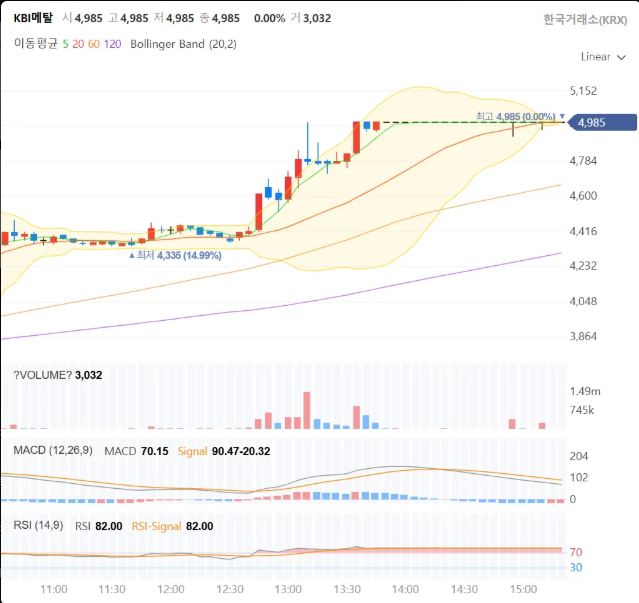Select the 60-period moving average label
The width and height of the screenshot is (639, 603).
[94, 44]
